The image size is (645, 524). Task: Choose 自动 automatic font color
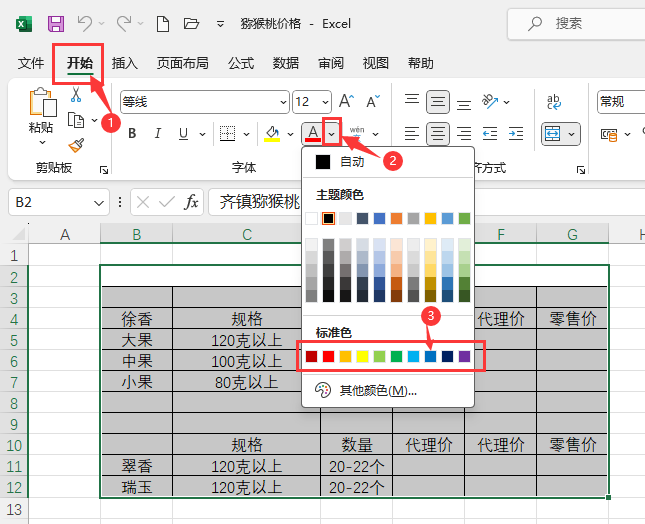(x=387, y=162)
